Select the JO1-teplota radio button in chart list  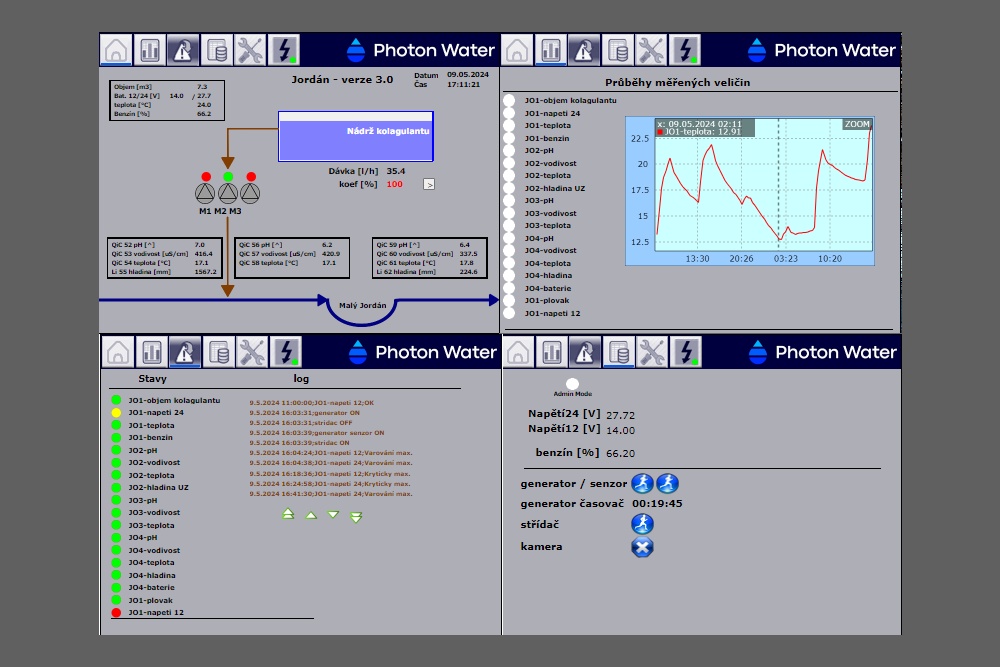(509, 126)
